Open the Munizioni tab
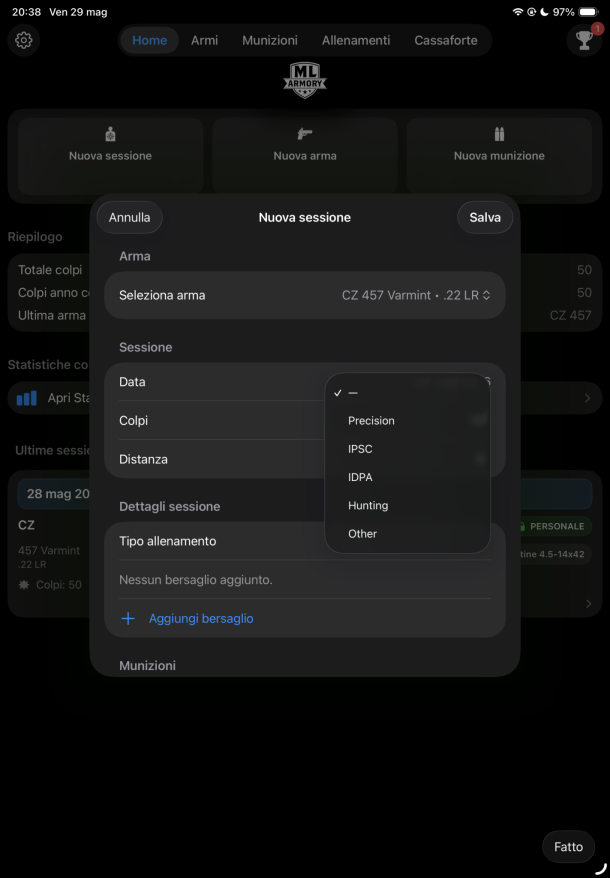 click(270, 40)
